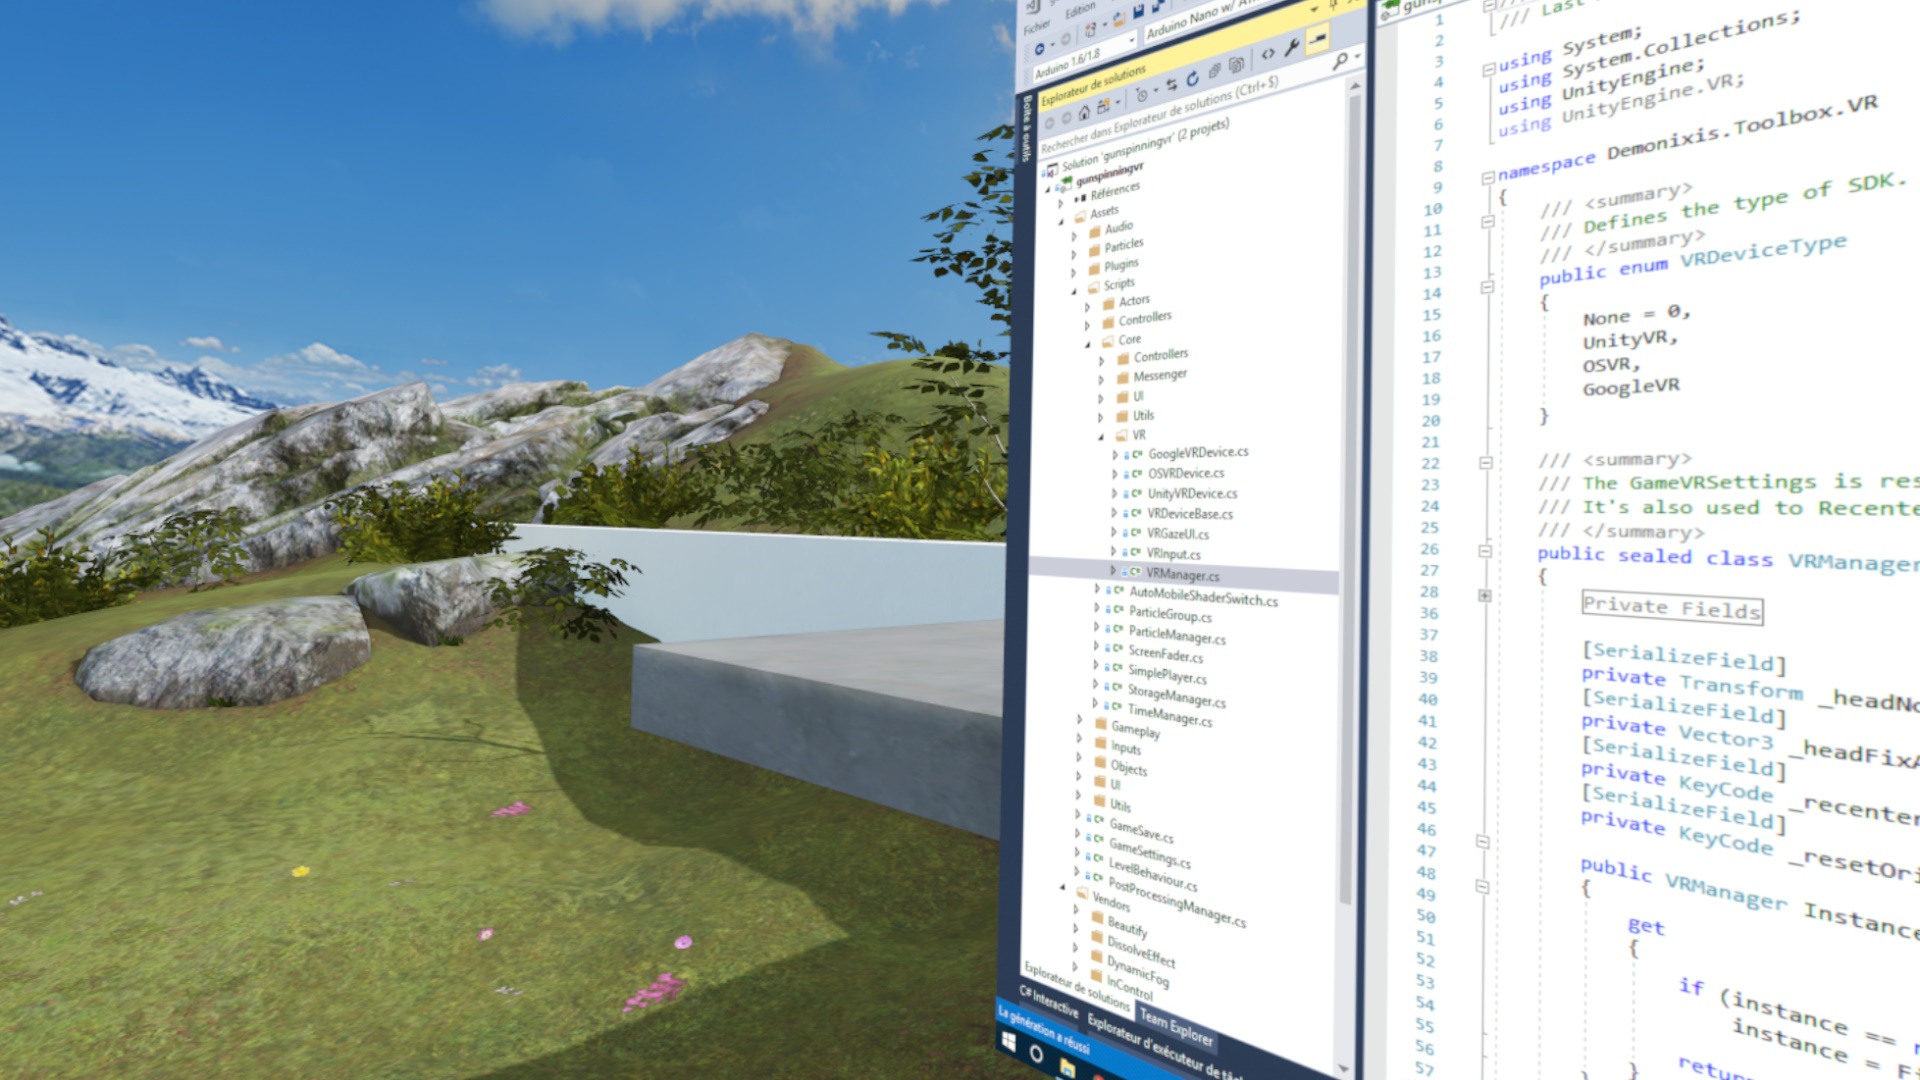
Task: Open the Arduino 1.6/1.8 dropdown
Action: pyautogui.click(x=1084, y=58)
